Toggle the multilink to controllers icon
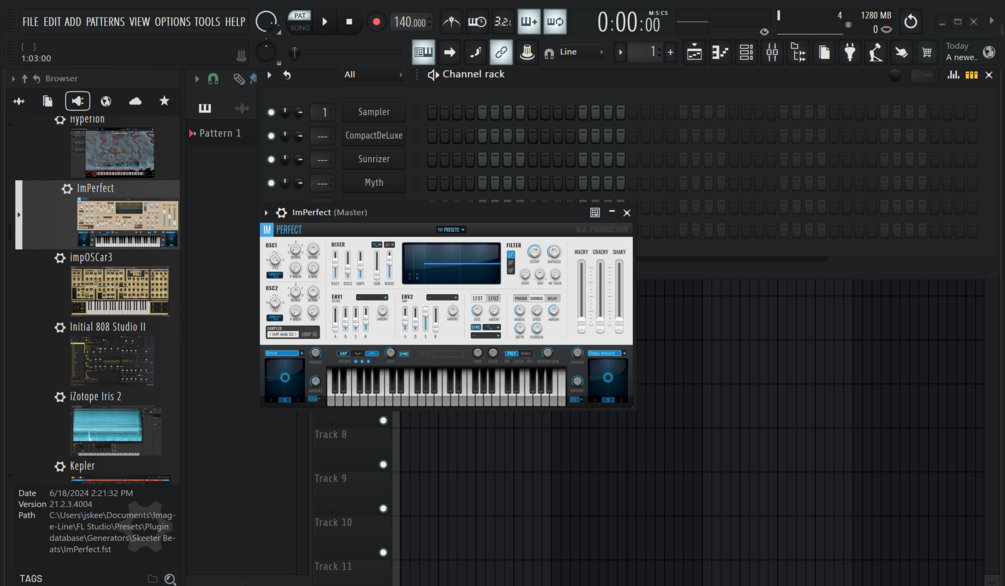 coord(501,52)
